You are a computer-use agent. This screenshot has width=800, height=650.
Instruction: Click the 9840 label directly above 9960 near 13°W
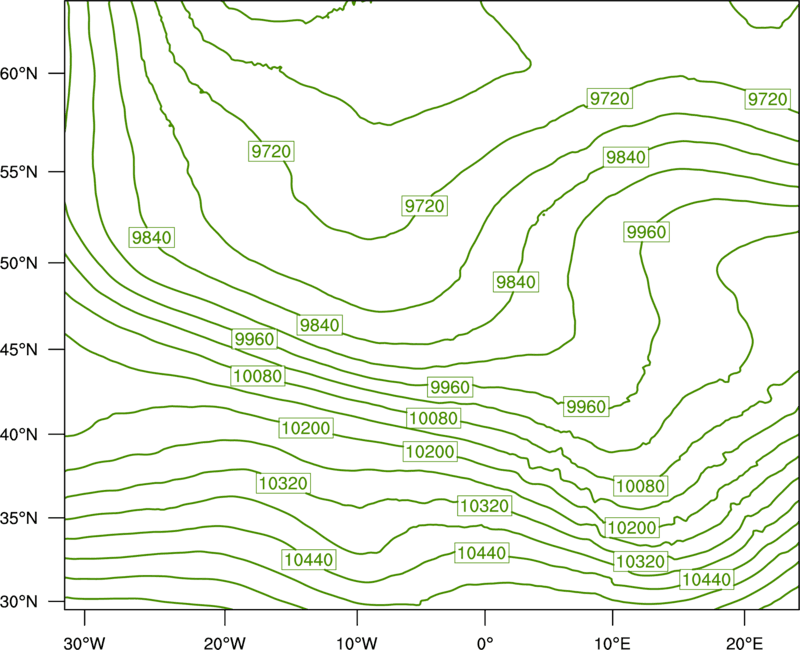[x=319, y=325]
